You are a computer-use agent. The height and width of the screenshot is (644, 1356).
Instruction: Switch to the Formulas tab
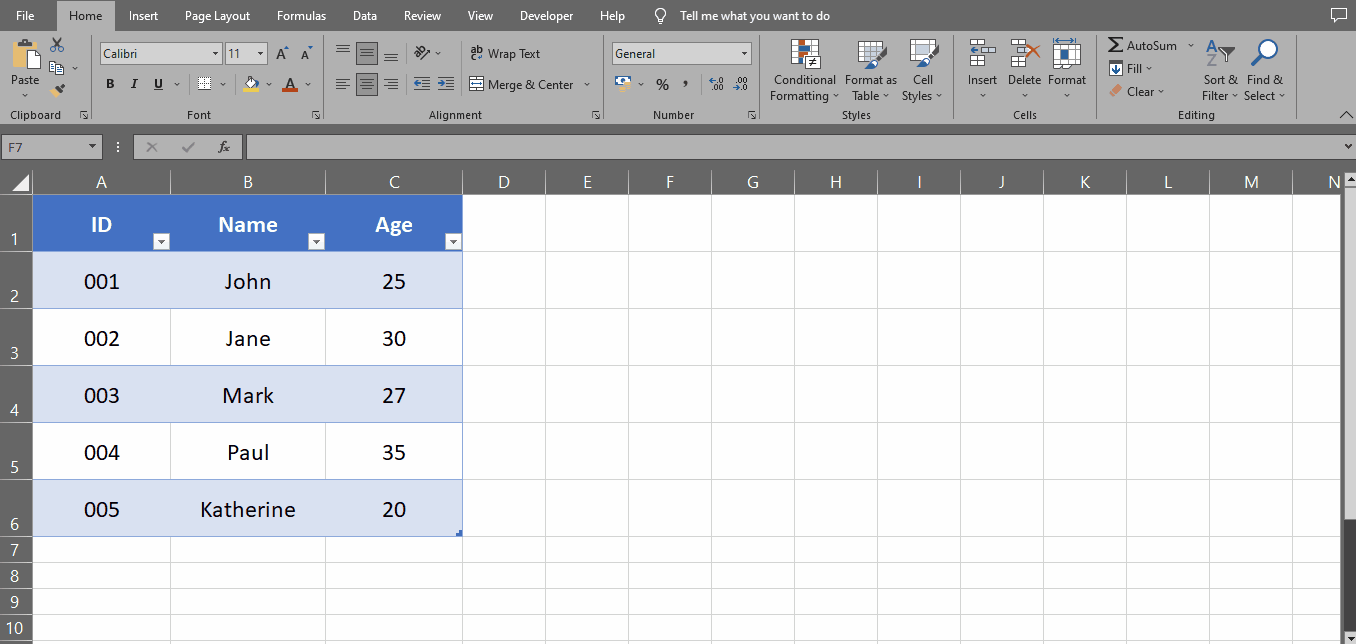click(x=301, y=15)
